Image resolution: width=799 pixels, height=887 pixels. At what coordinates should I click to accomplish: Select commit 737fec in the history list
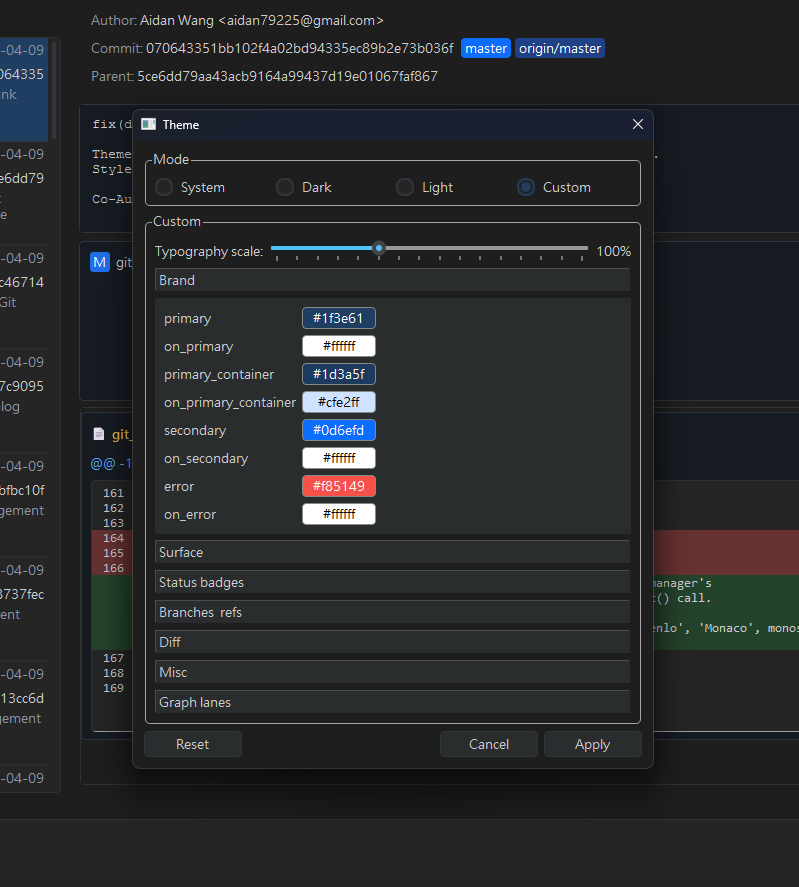[24, 594]
